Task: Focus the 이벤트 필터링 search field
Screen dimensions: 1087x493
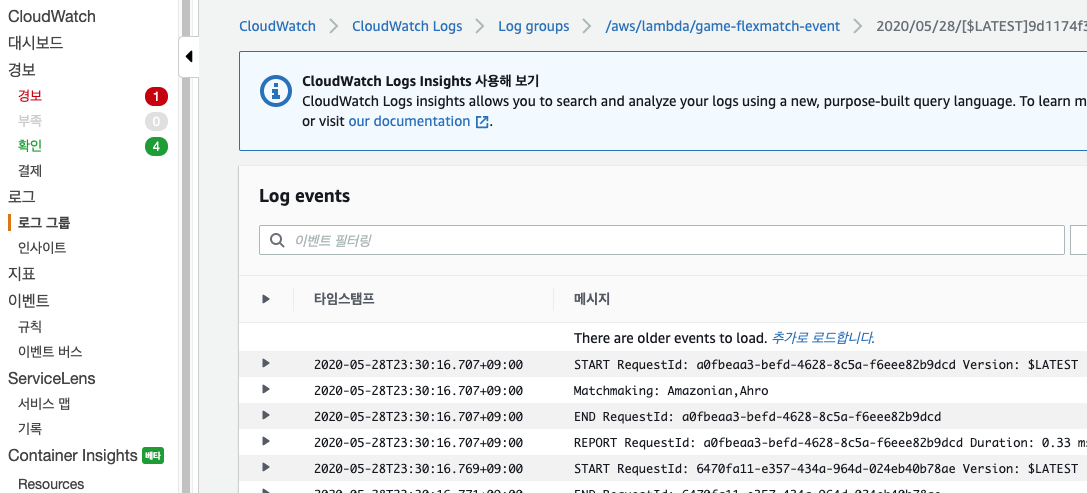Action: (x=661, y=241)
